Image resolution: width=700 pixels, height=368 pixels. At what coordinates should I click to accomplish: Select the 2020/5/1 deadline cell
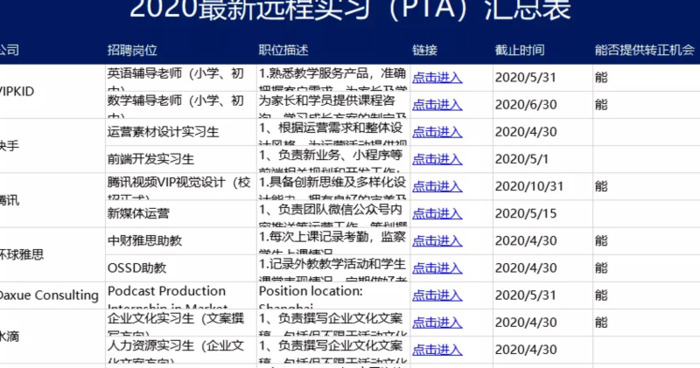(x=543, y=160)
